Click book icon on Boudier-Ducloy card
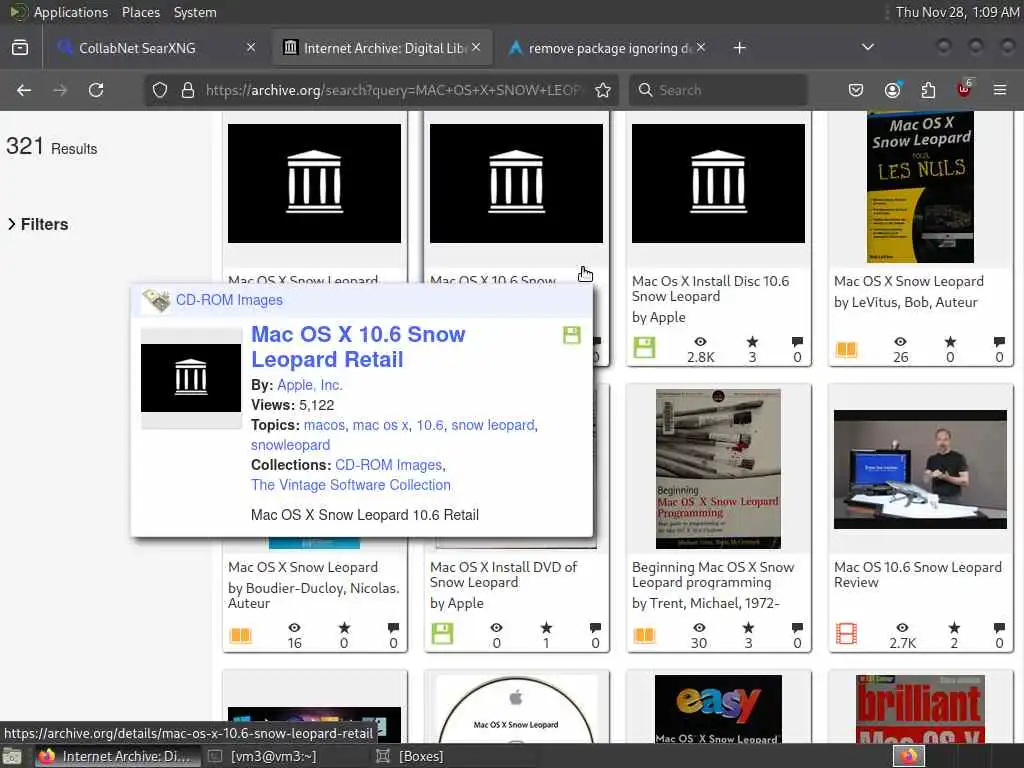Viewport: 1024px width, 768px height. [x=240, y=635]
